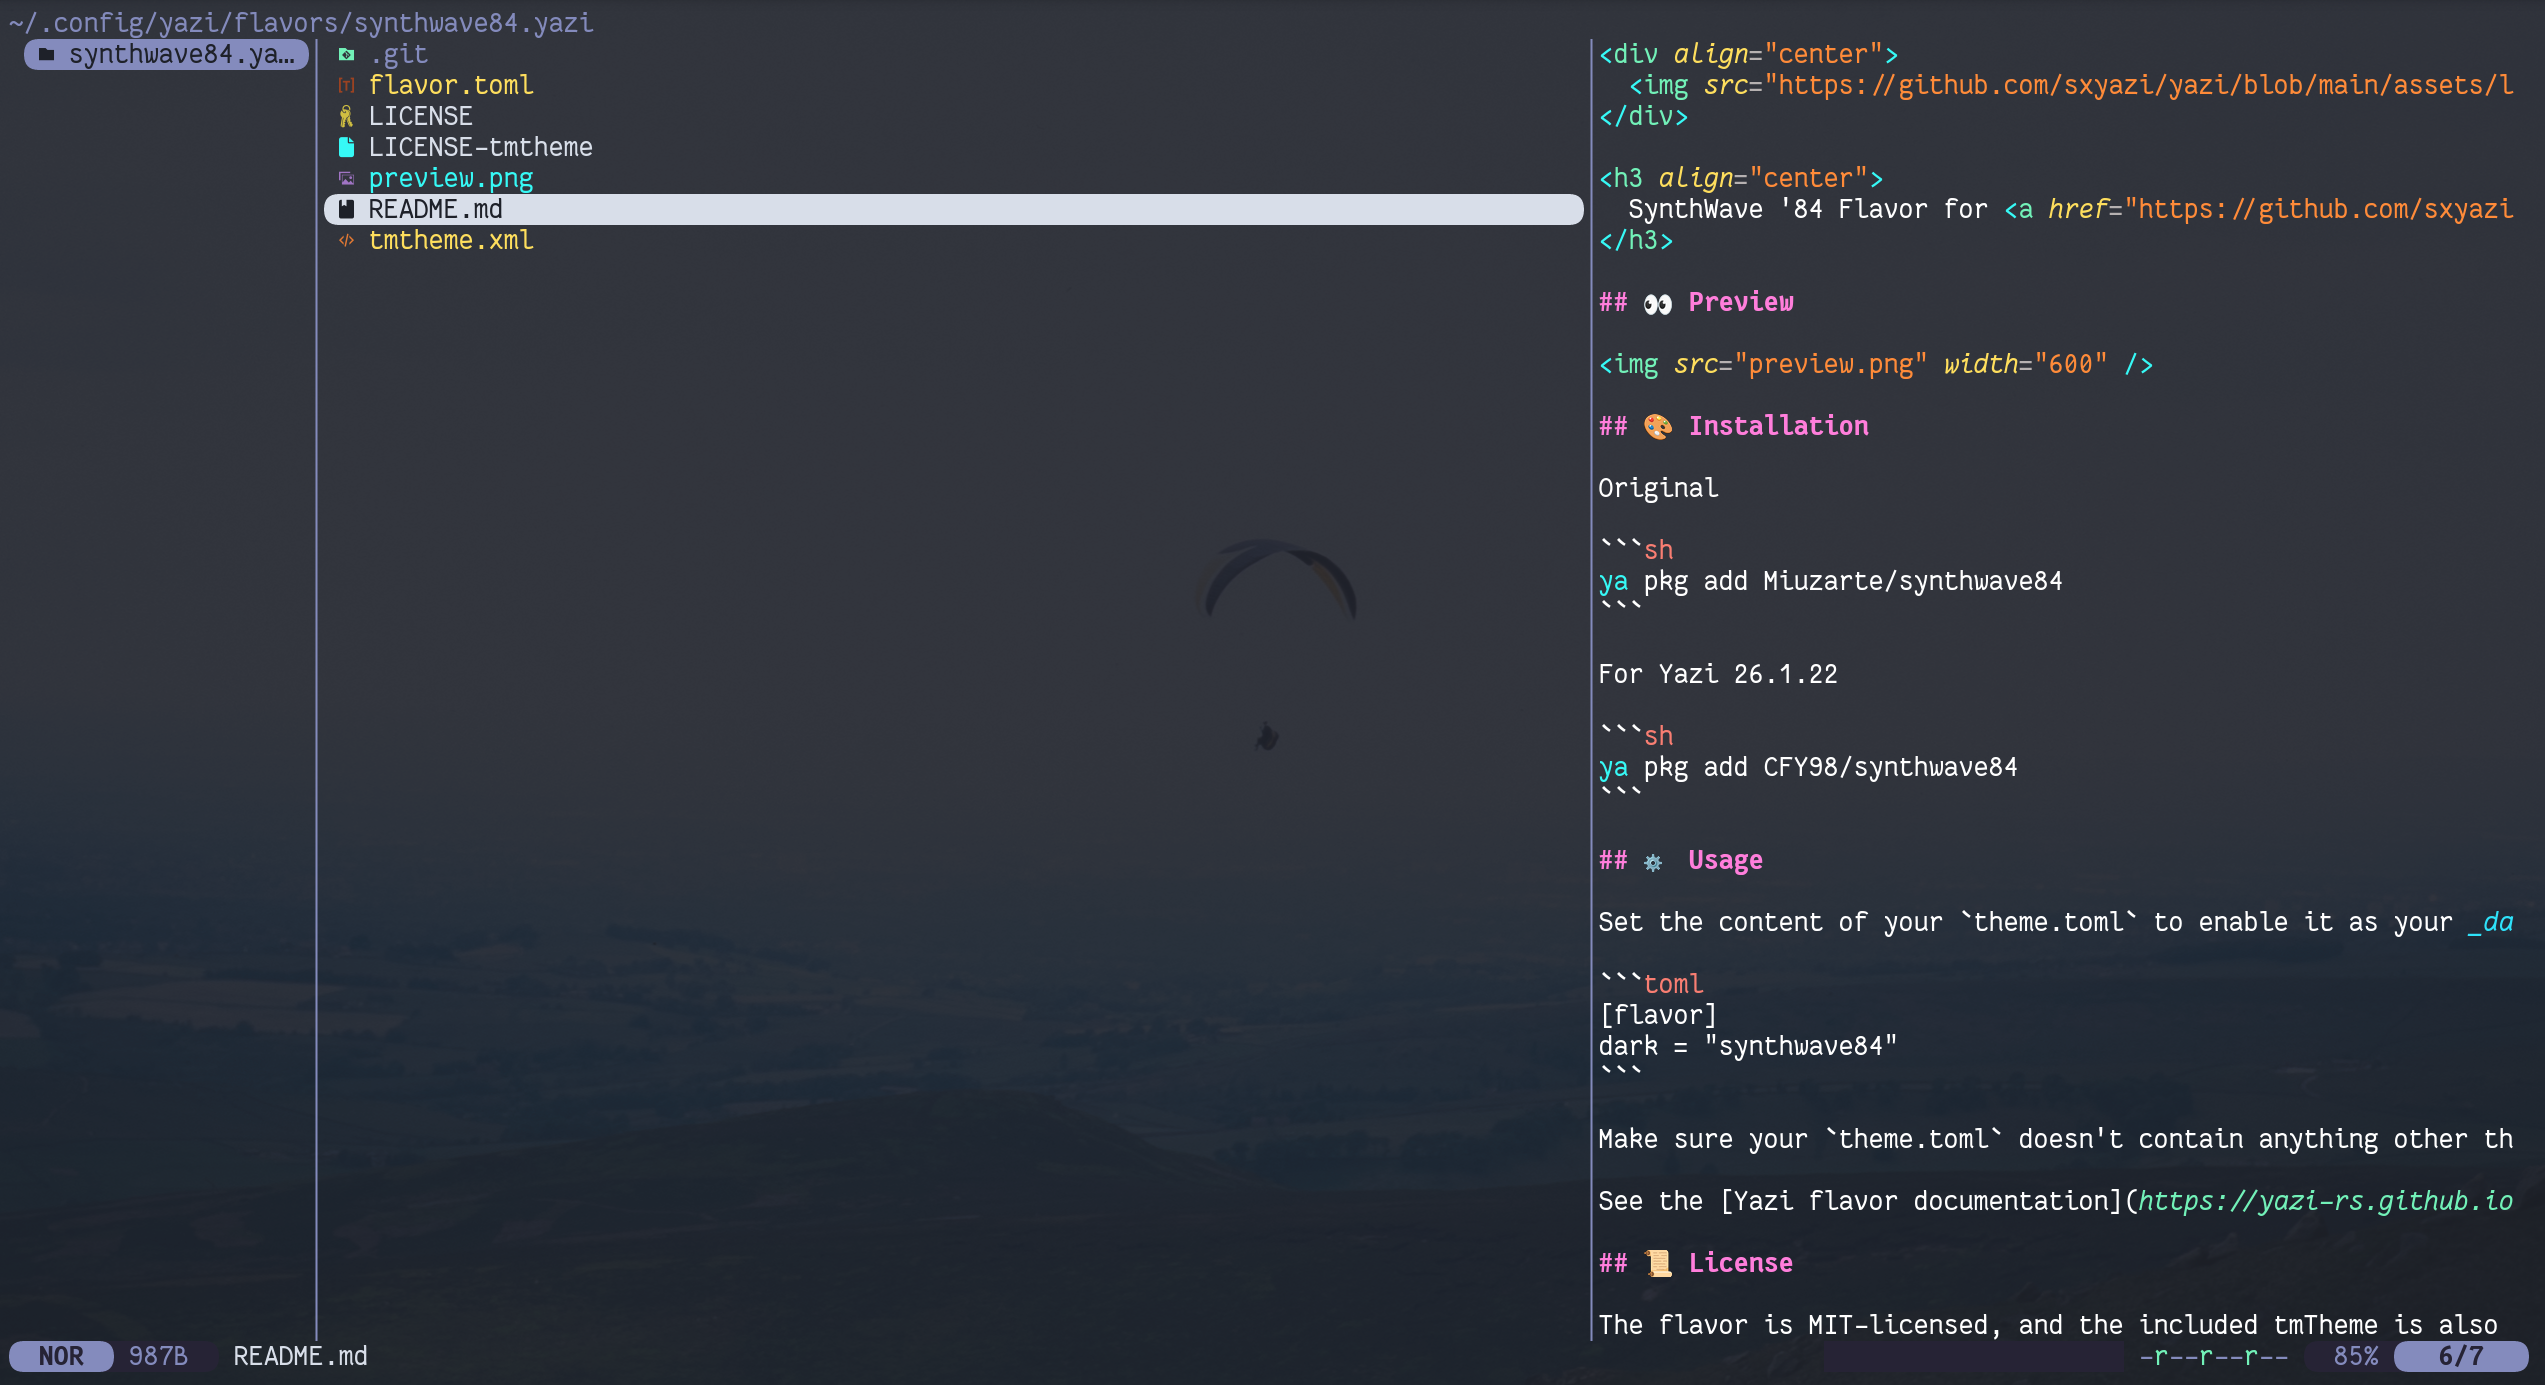Click the .git folder icon

346,54
